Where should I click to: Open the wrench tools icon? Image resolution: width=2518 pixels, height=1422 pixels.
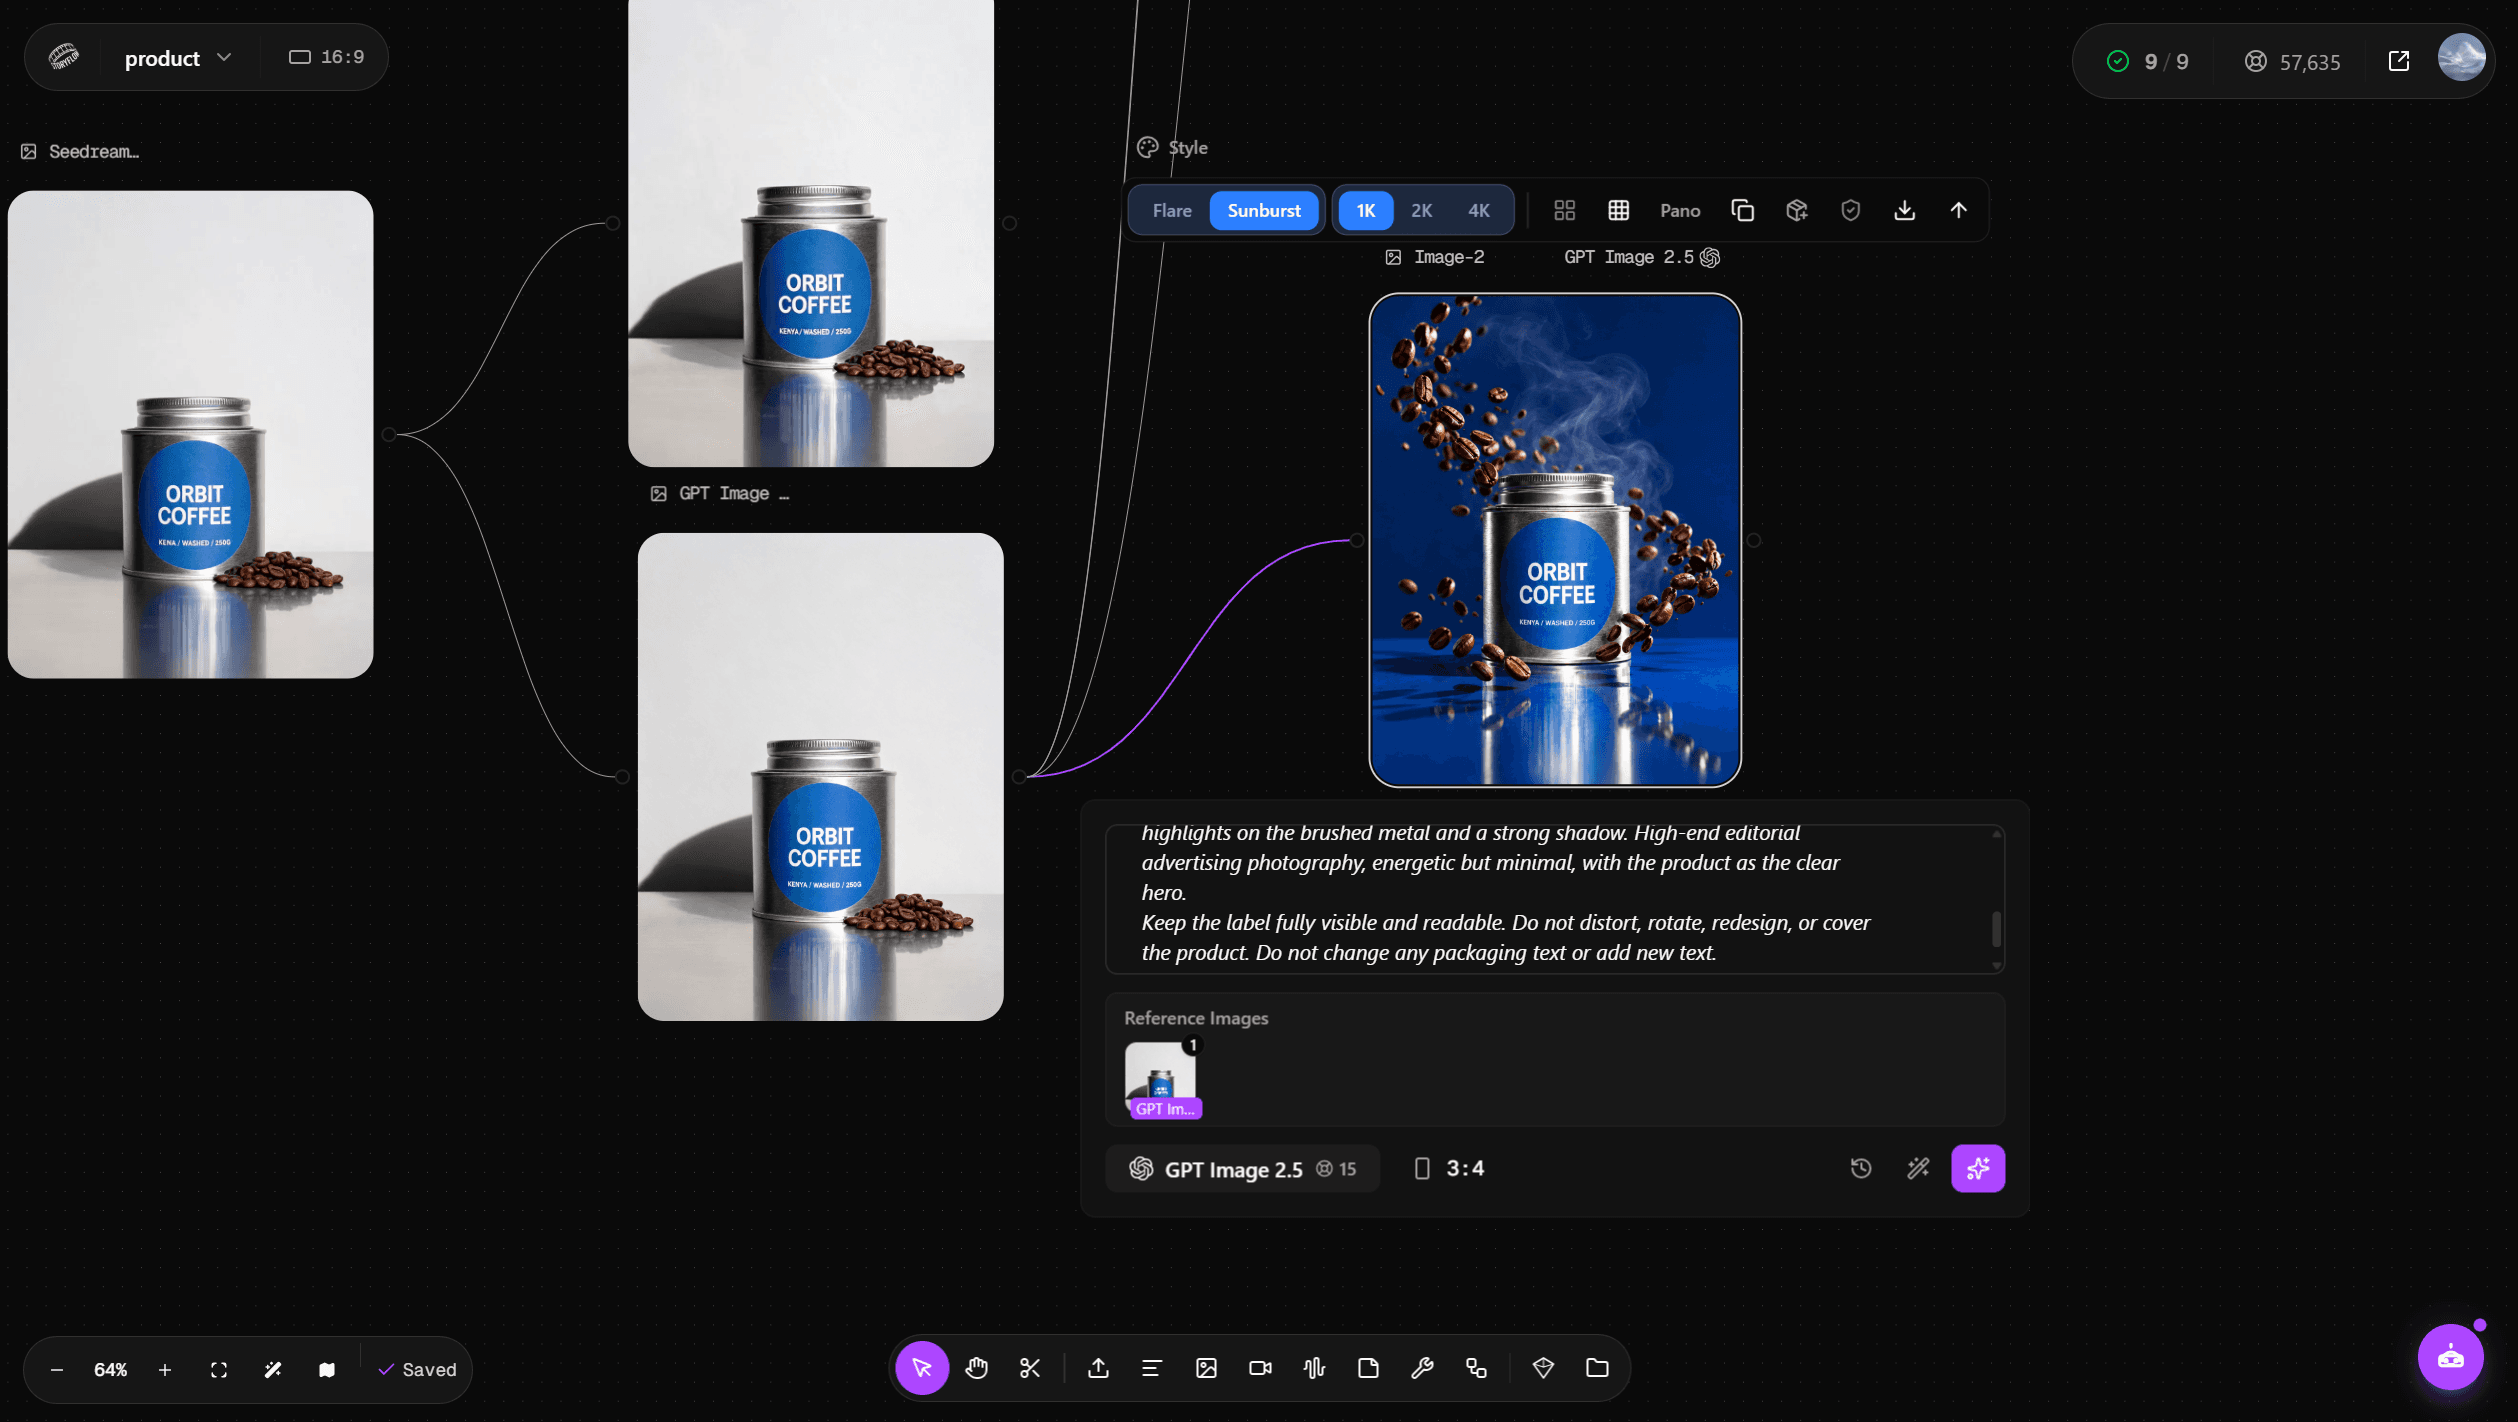(1423, 1368)
